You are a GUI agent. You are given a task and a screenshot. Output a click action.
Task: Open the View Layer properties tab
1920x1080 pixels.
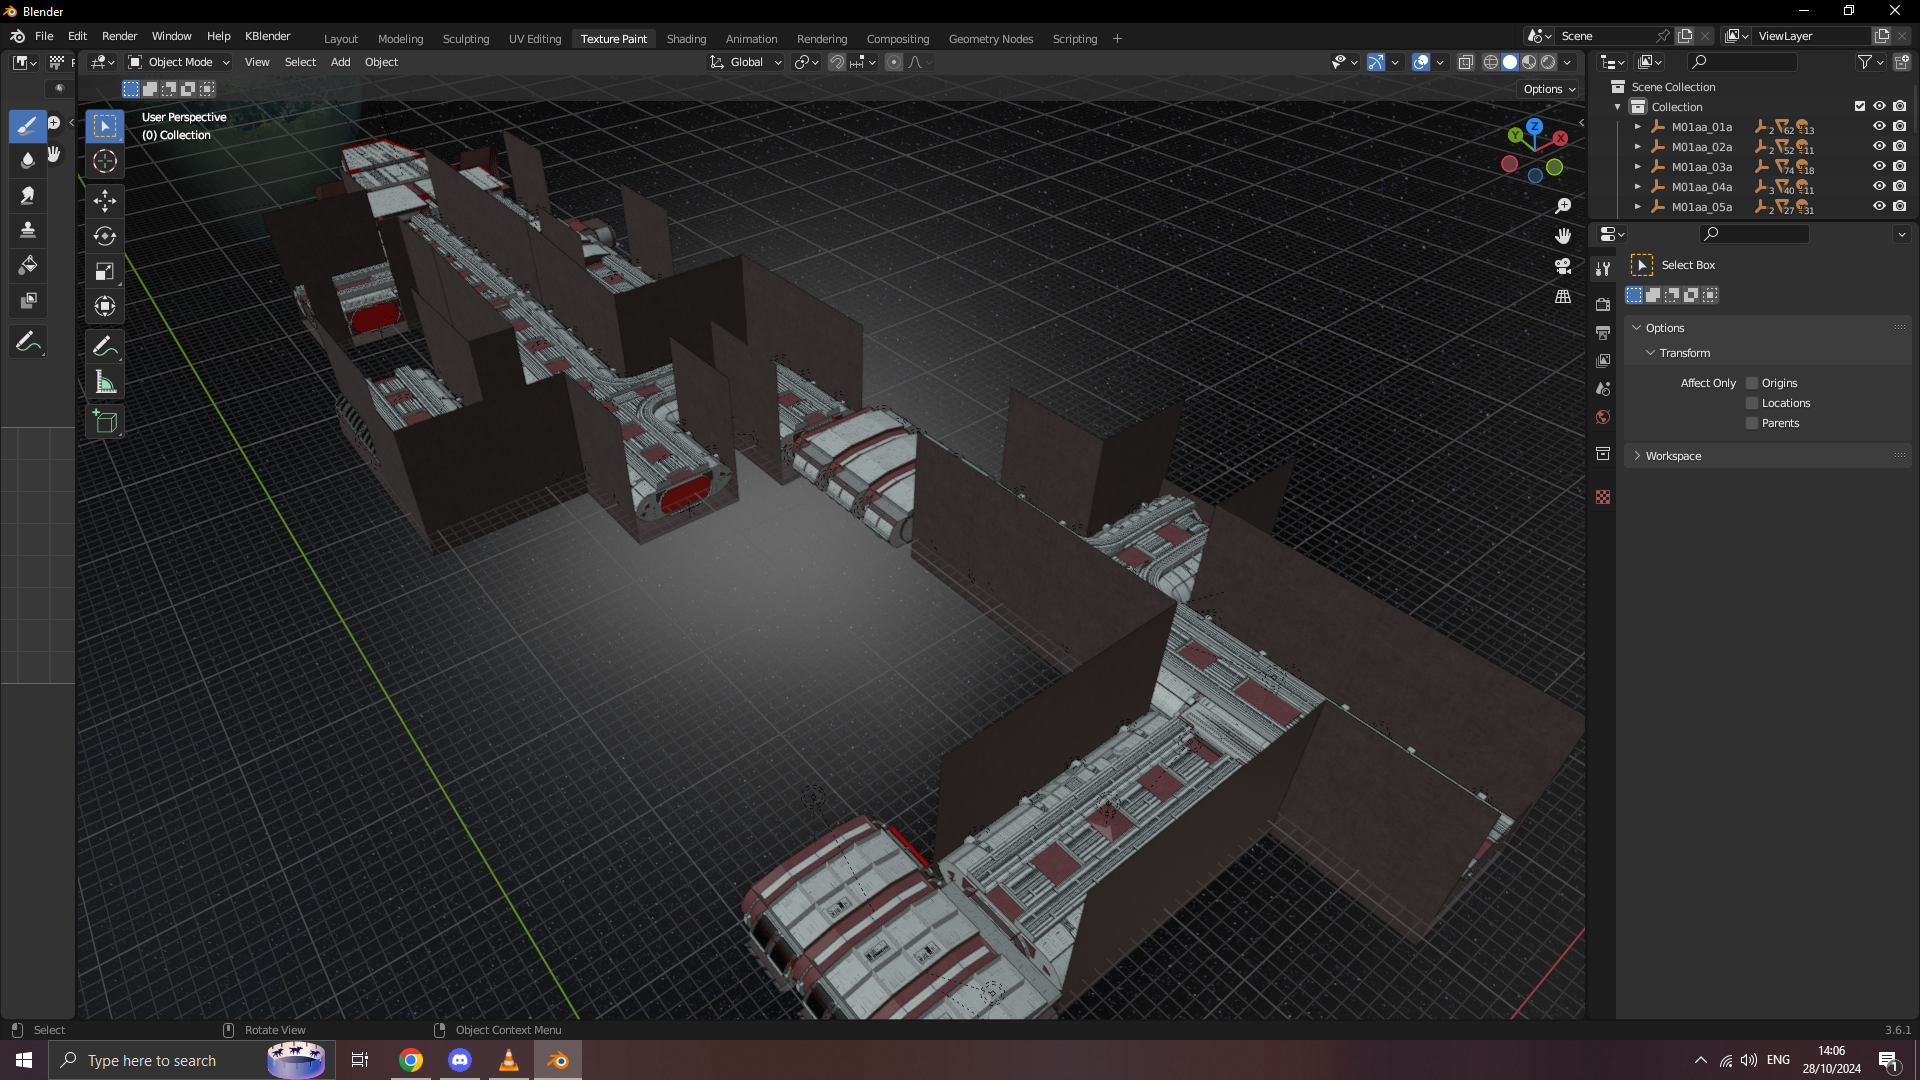pyautogui.click(x=1603, y=360)
